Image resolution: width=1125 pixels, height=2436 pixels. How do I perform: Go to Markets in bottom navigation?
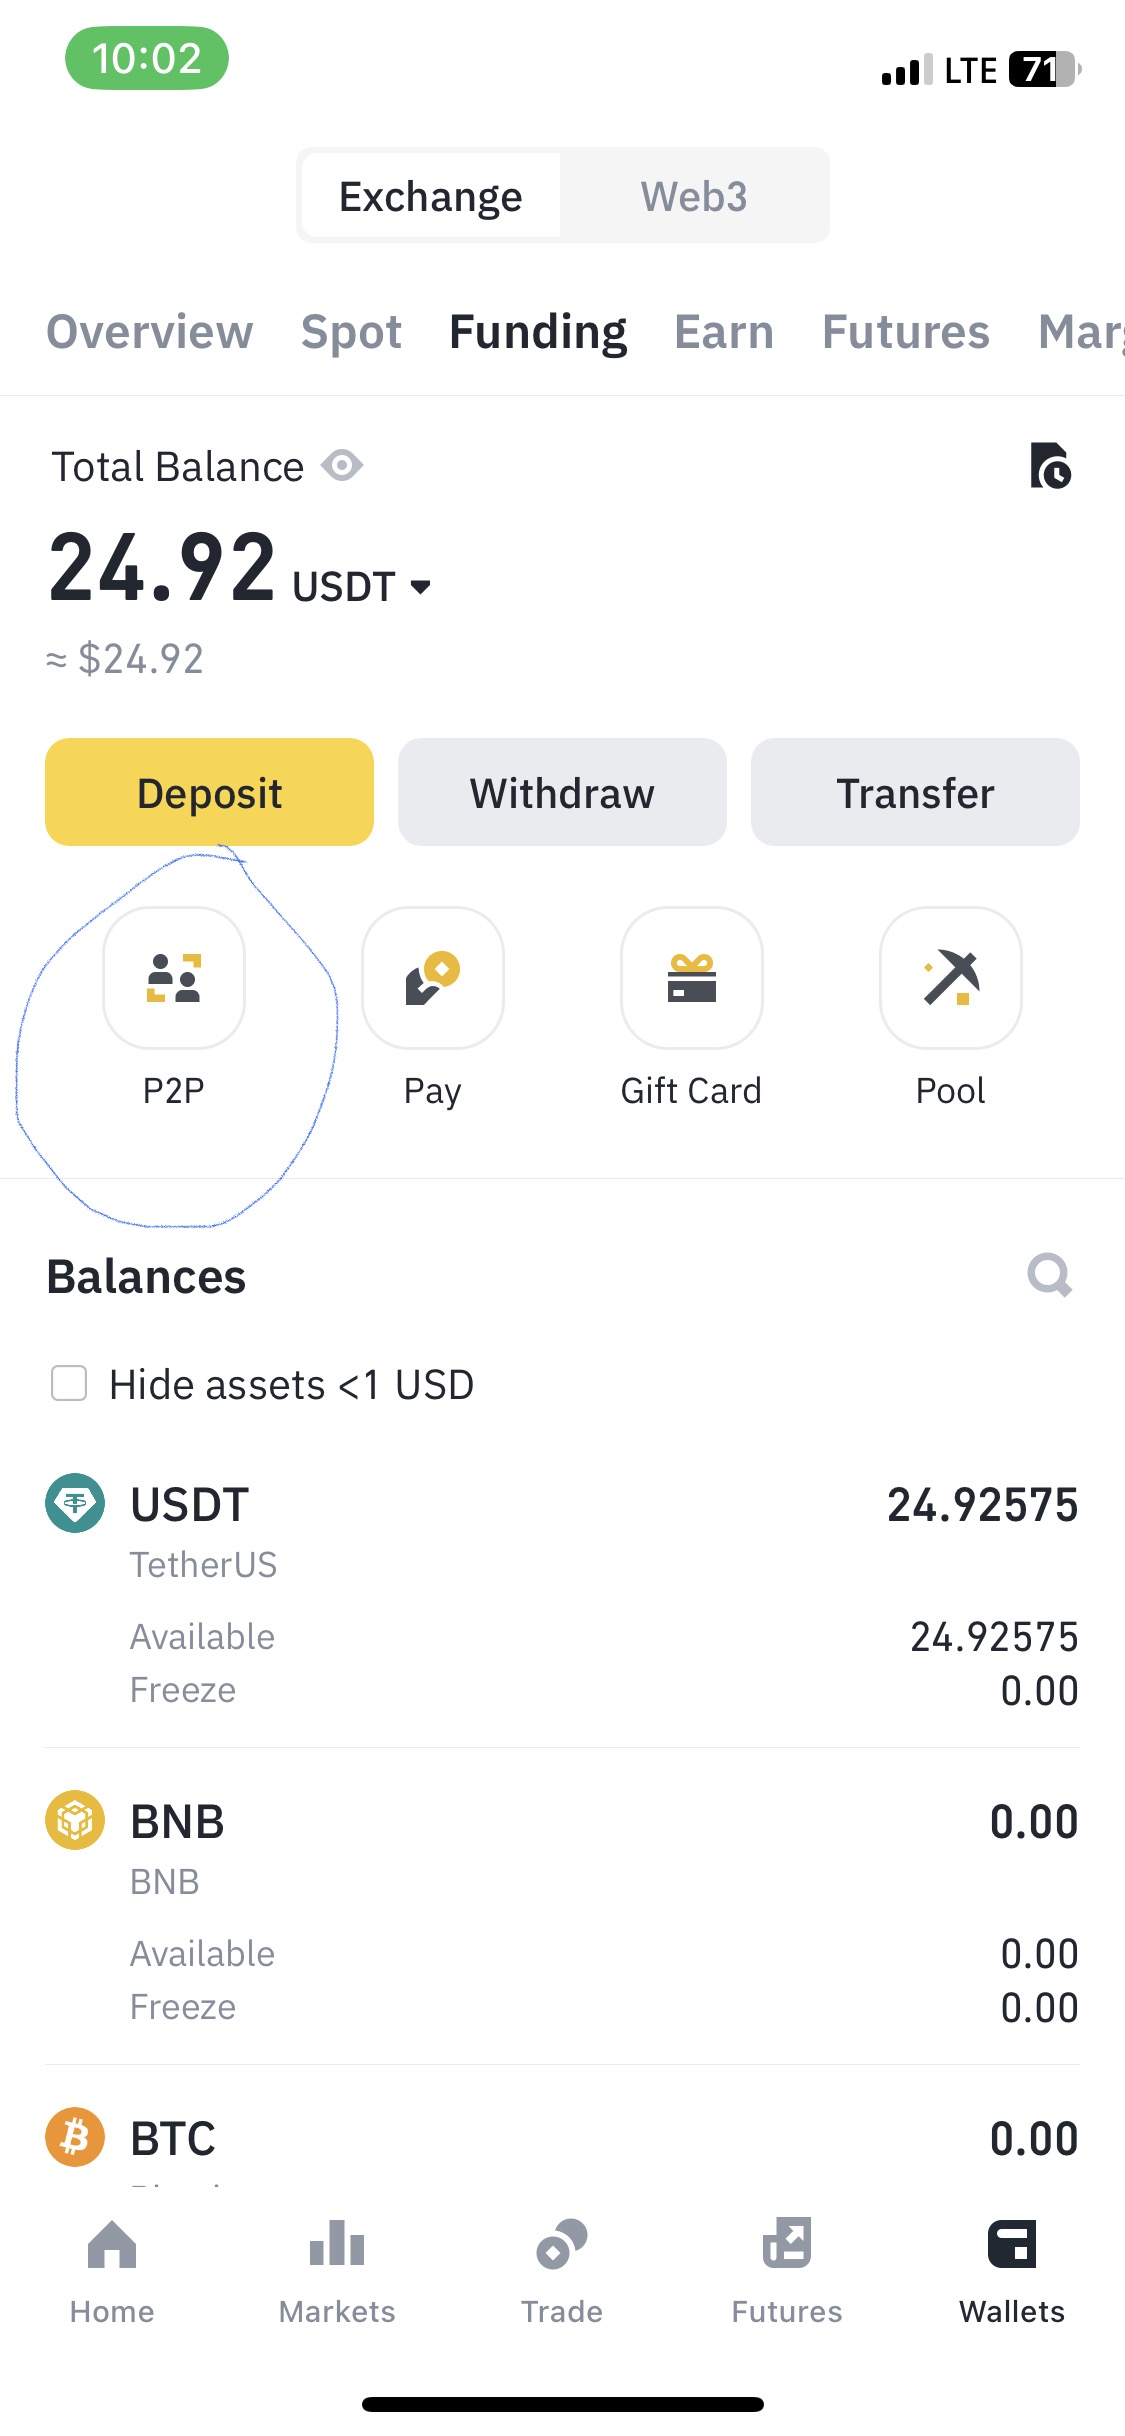click(x=337, y=2272)
